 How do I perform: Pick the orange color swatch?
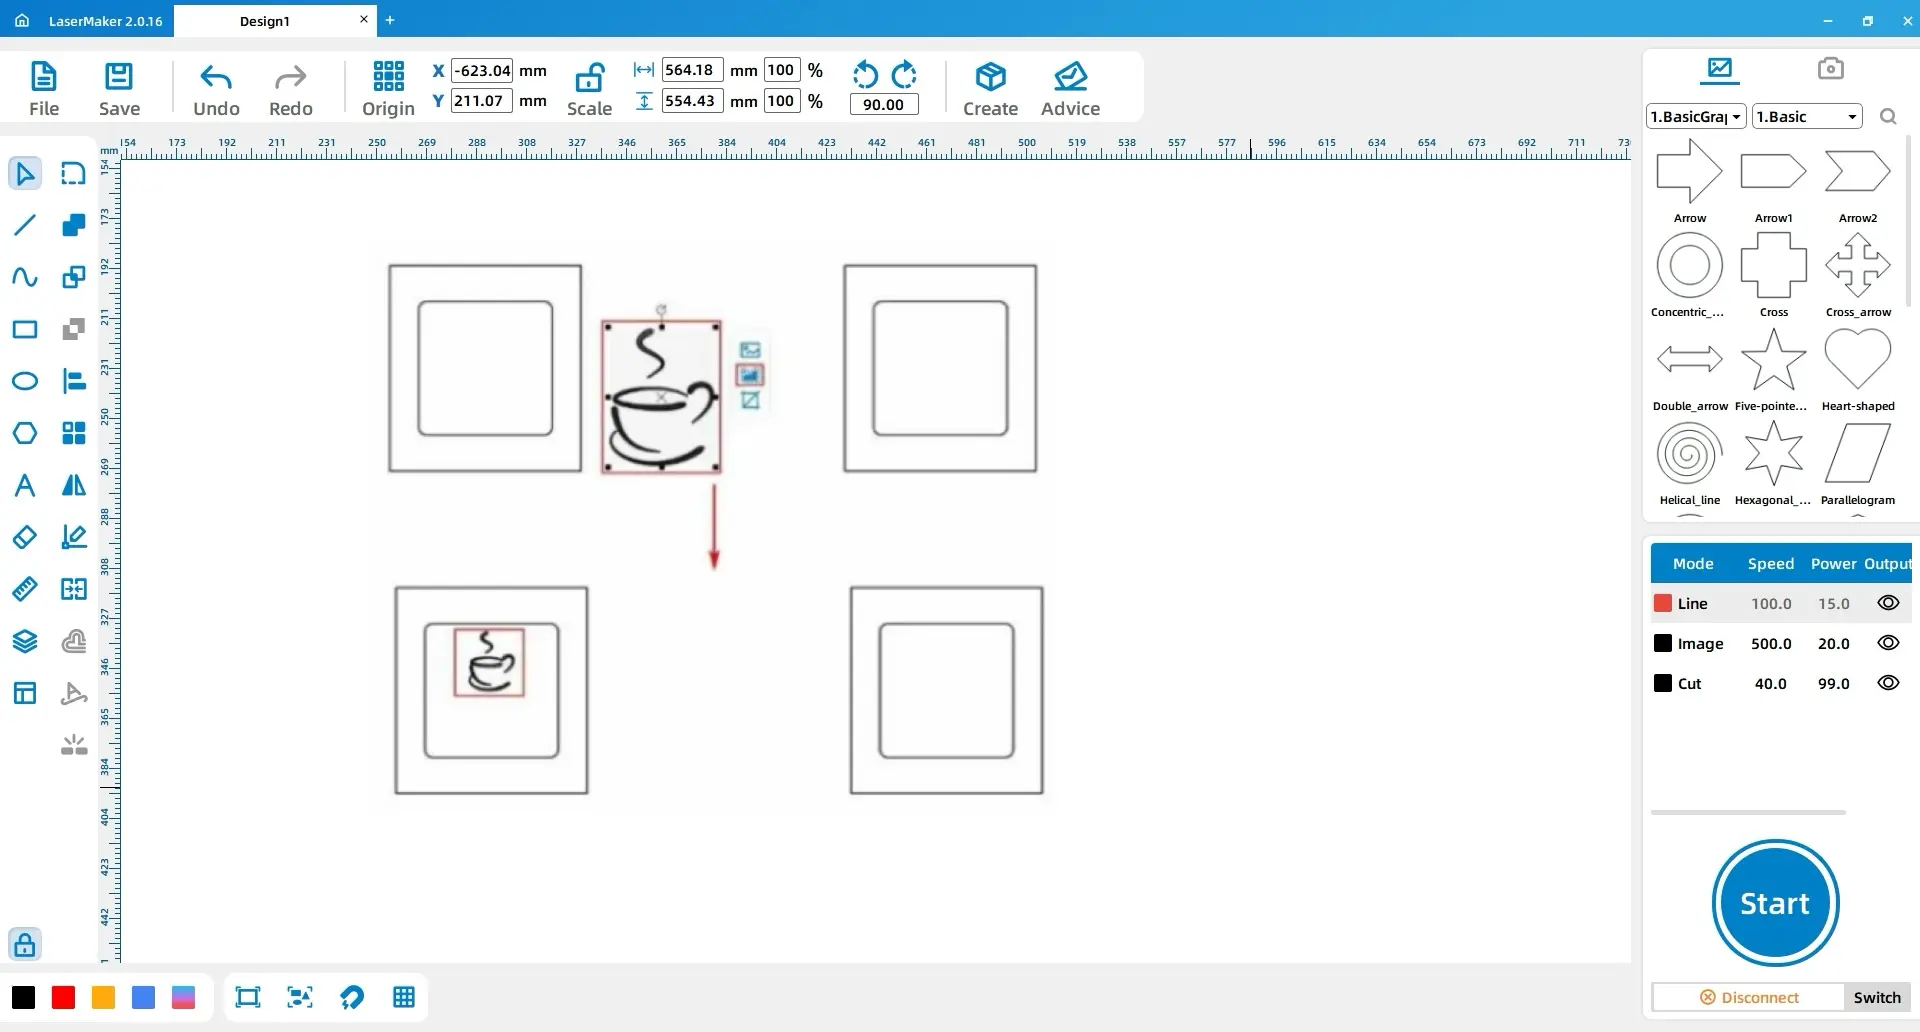pyautogui.click(x=103, y=997)
